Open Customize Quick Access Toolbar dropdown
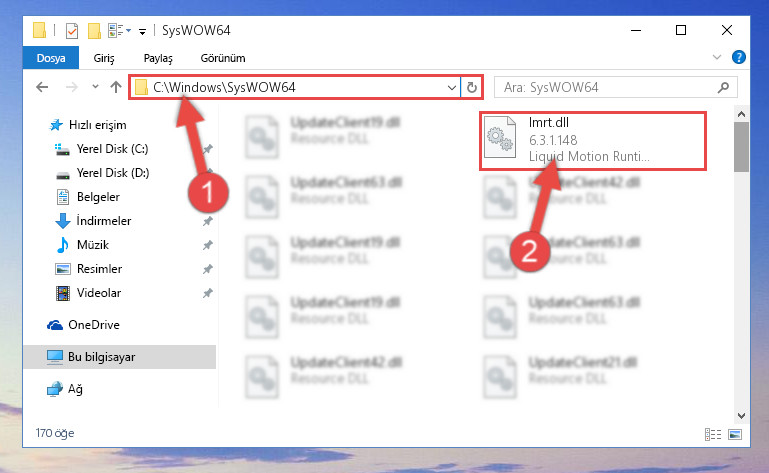The image size is (769, 473). click(x=142, y=31)
